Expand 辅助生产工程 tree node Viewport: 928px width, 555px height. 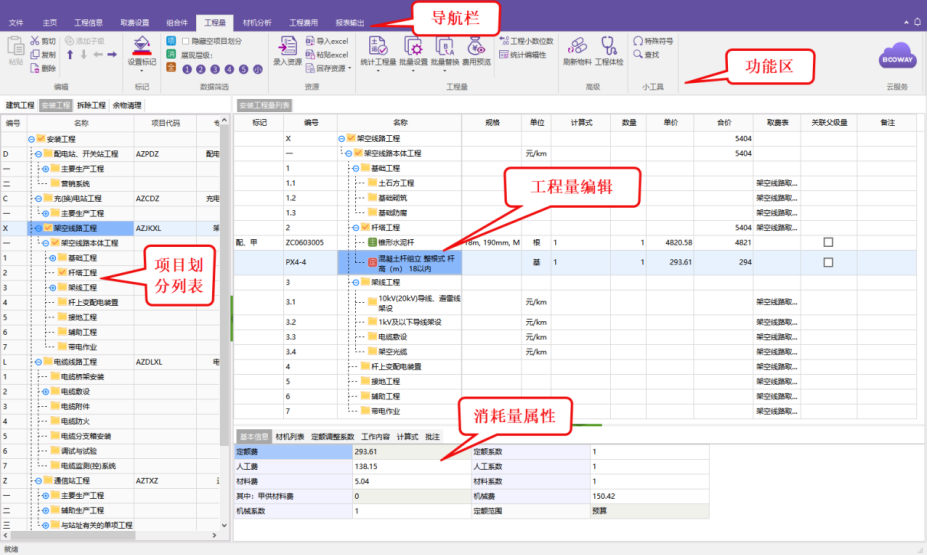point(46,511)
